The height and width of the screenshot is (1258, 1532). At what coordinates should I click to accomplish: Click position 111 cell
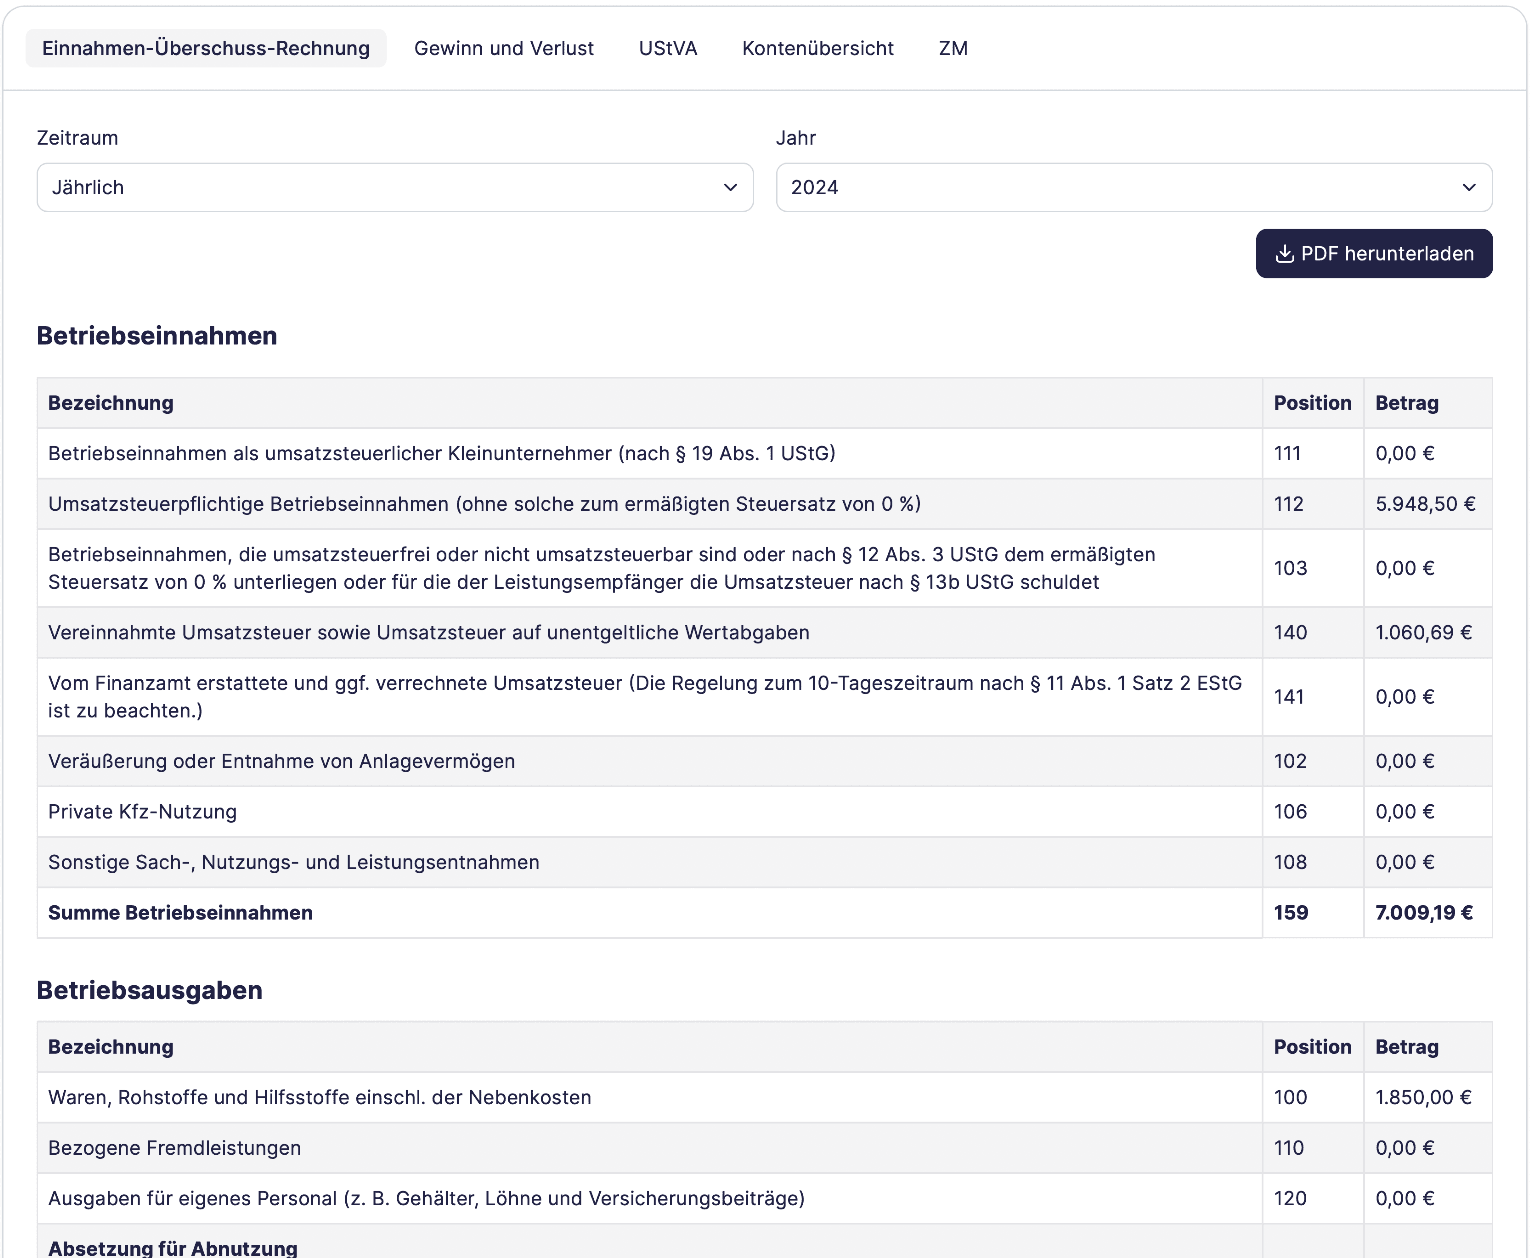pos(1313,453)
